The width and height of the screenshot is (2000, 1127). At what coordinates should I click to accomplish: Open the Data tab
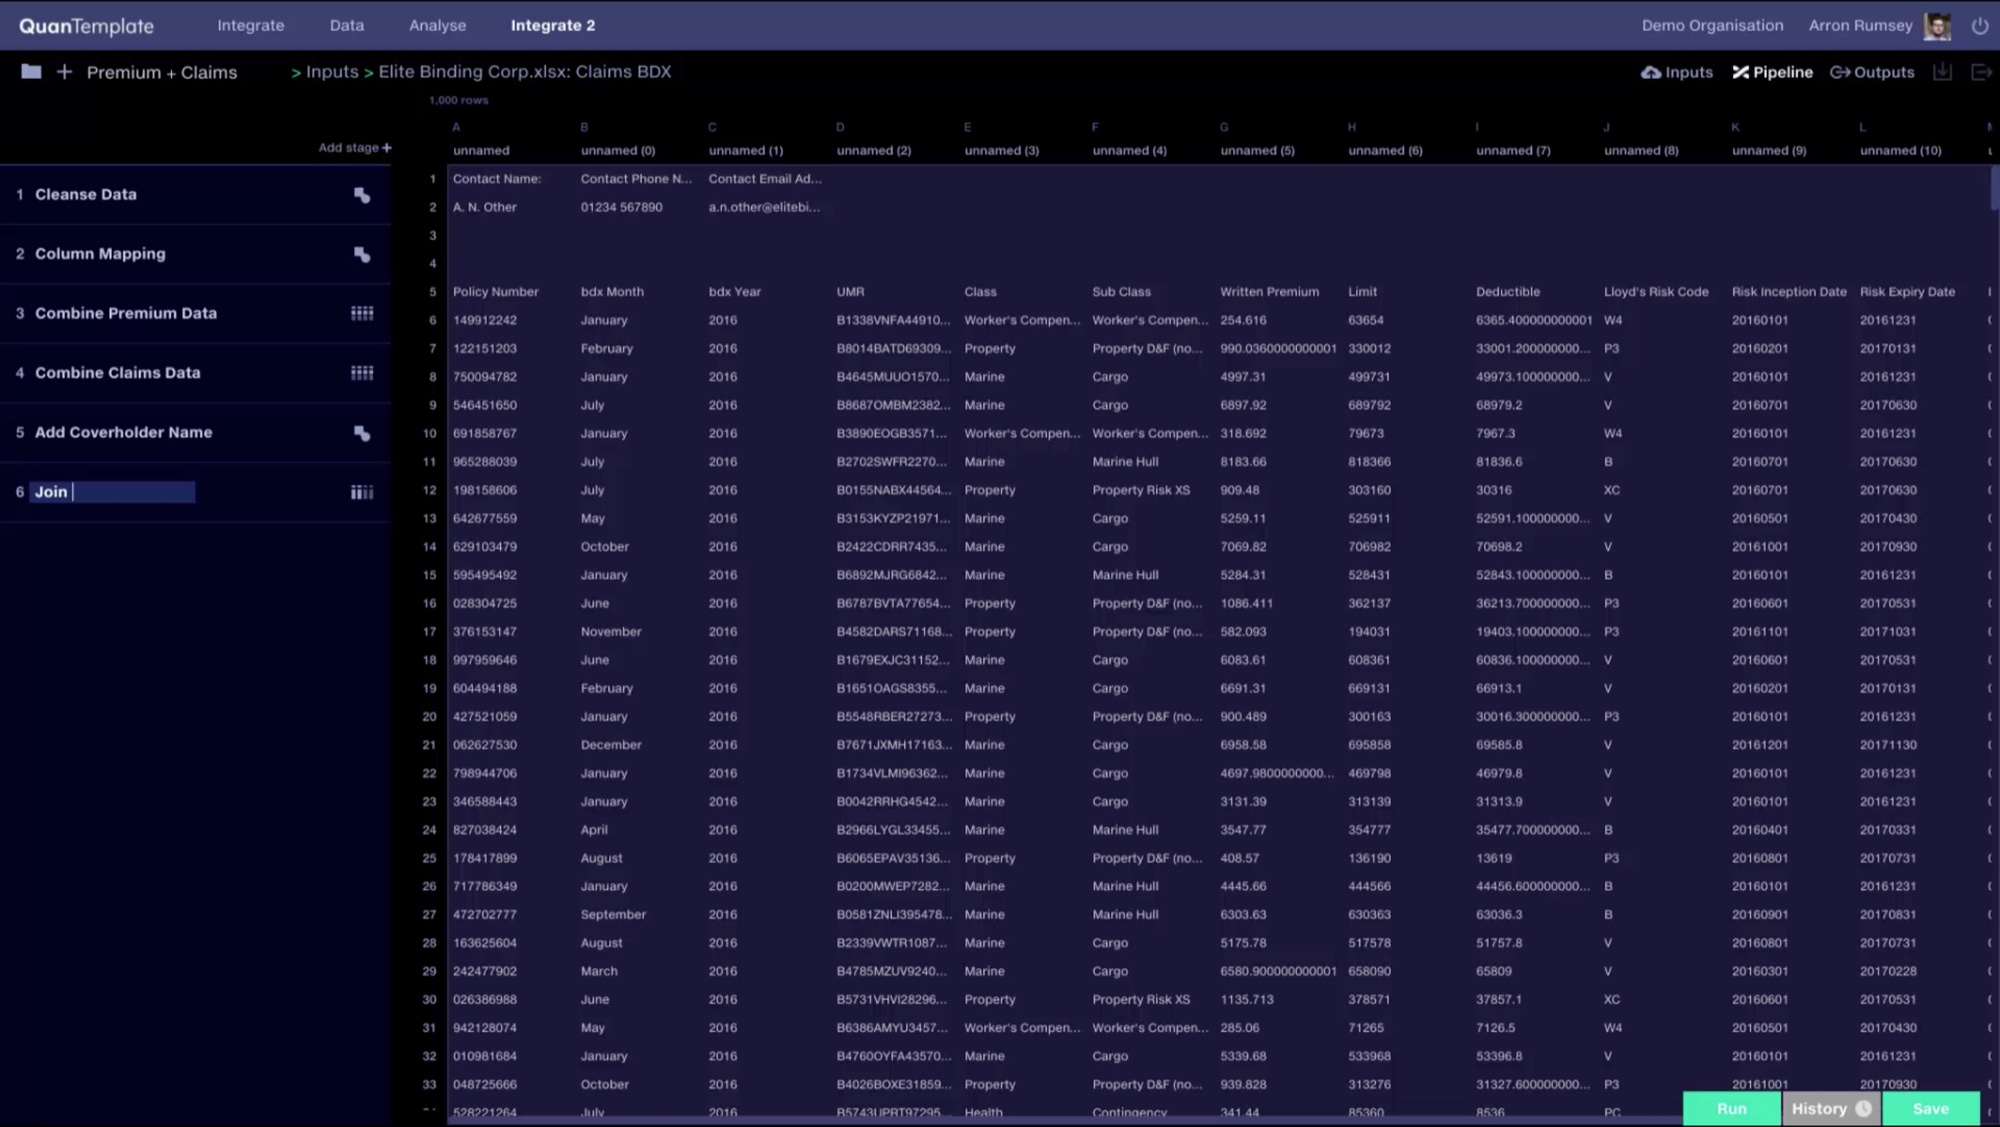tap(347, 26)
